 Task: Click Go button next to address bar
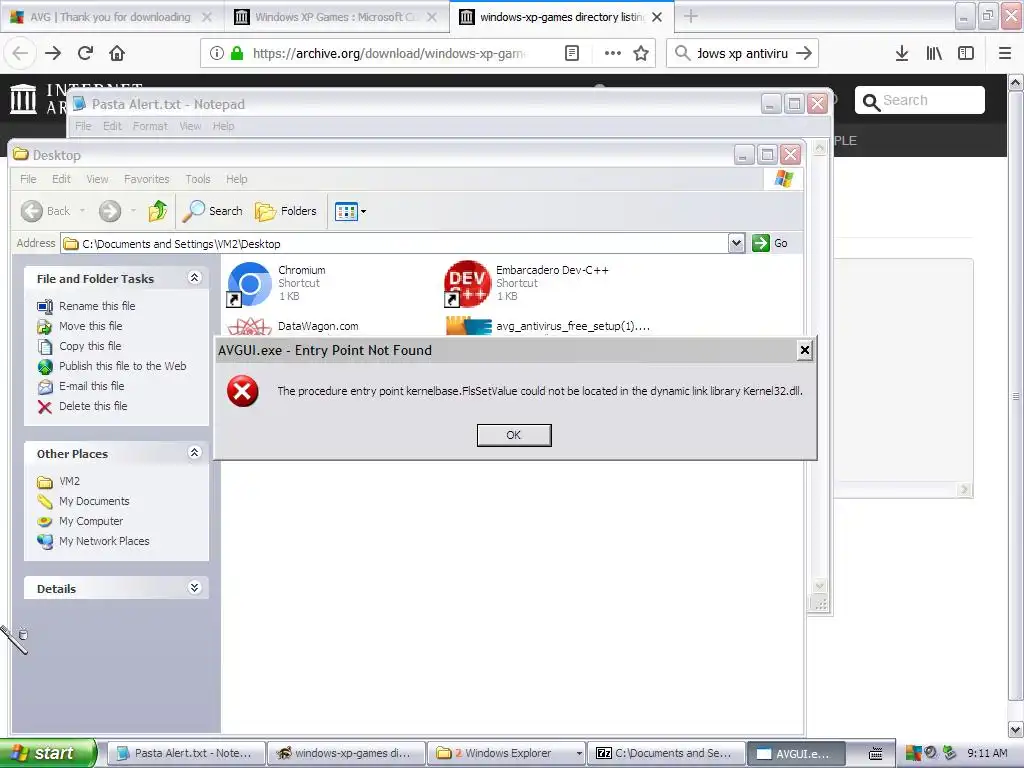pos(770,243)
